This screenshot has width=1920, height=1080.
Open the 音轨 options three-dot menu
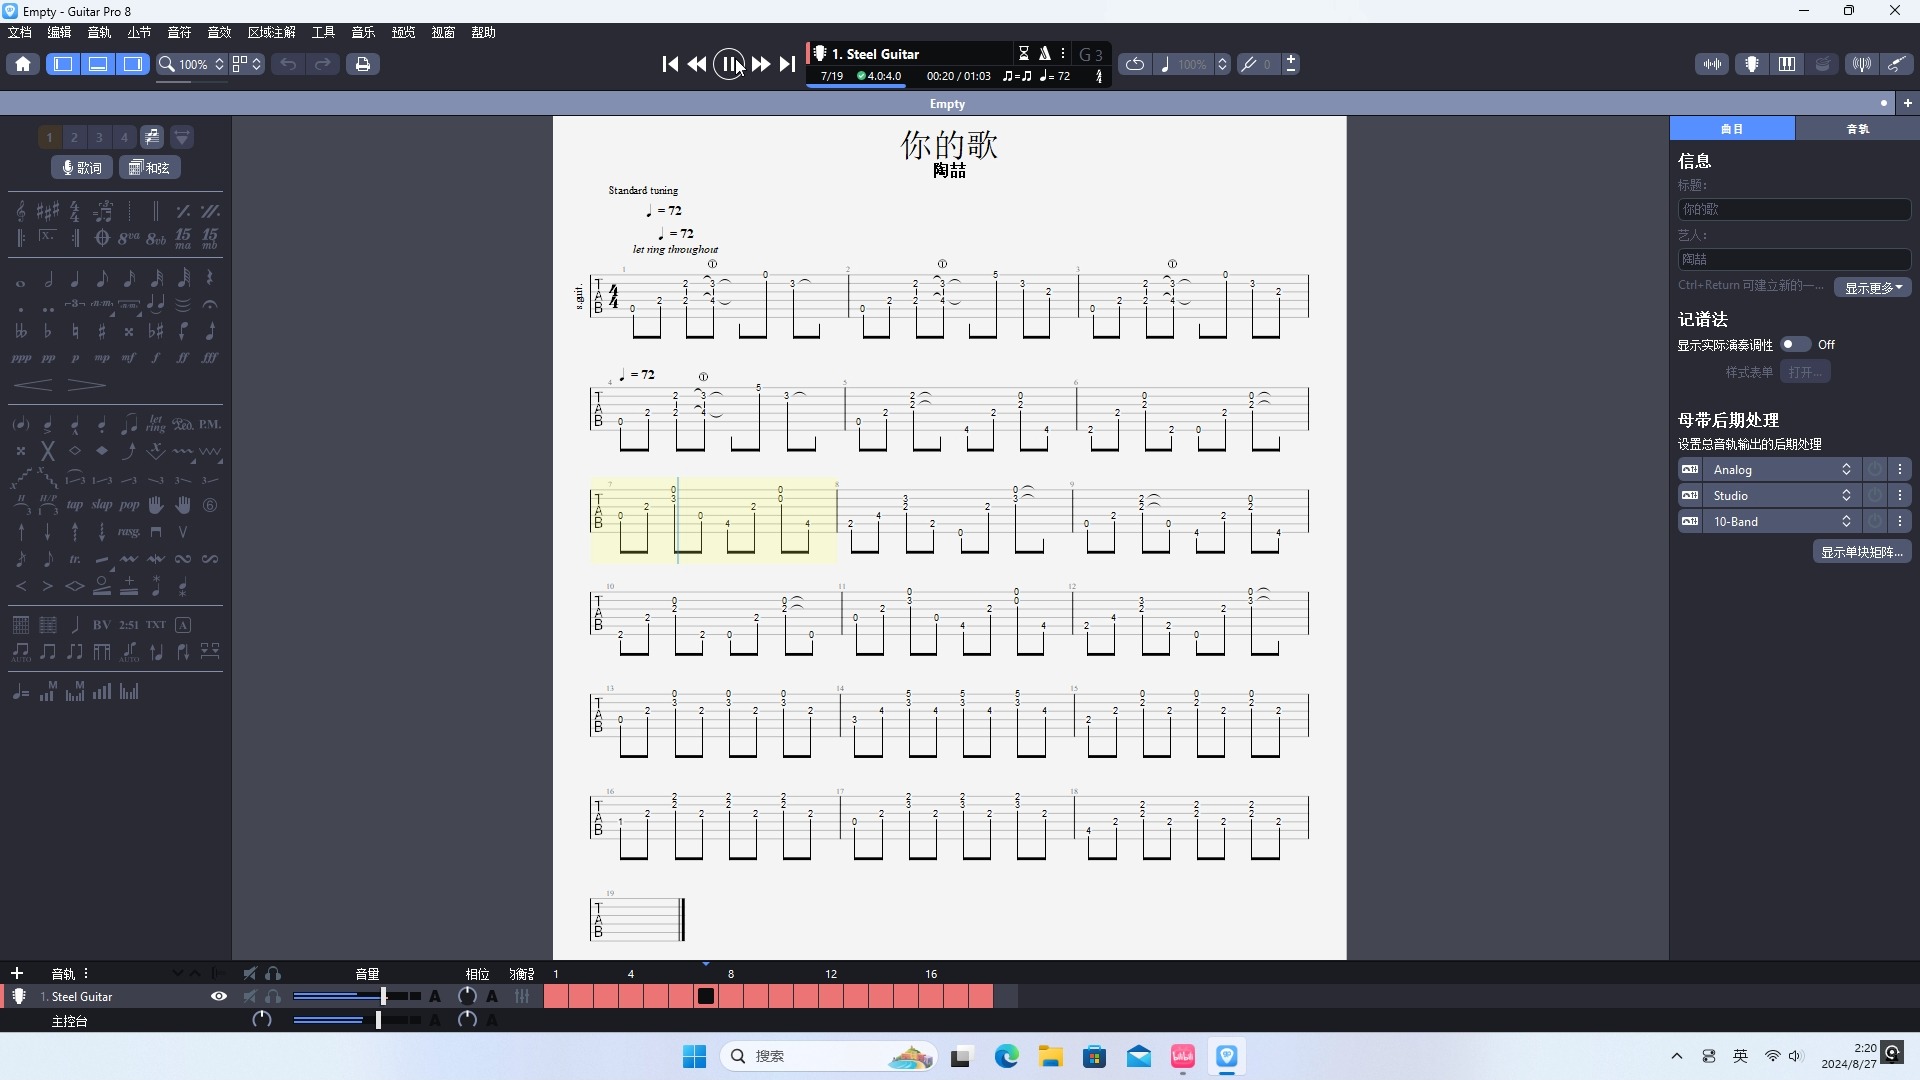pyautogui.click(x=87, y=973)
